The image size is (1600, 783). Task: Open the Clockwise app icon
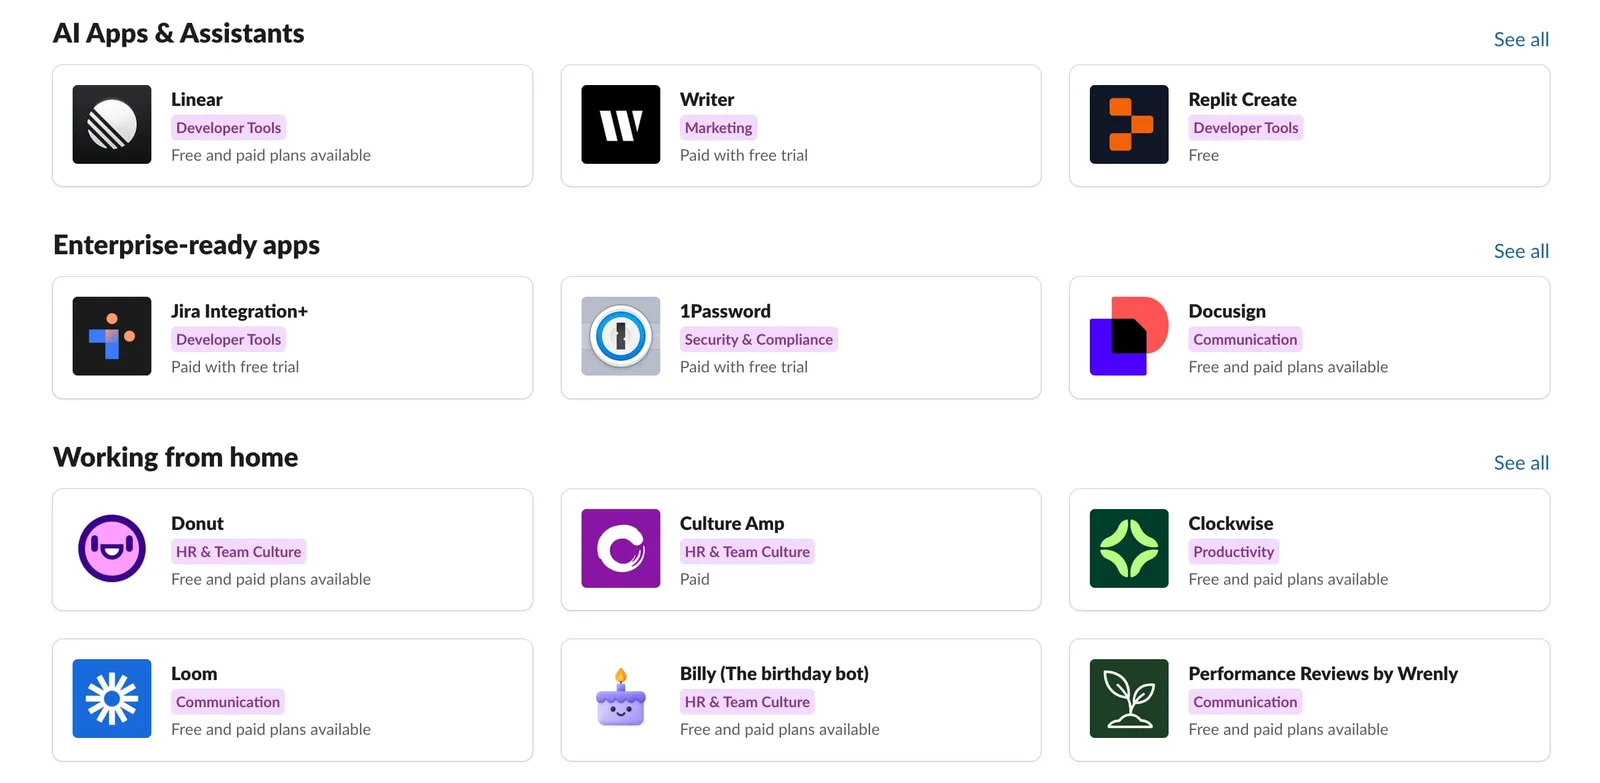tap(1128, 548)
